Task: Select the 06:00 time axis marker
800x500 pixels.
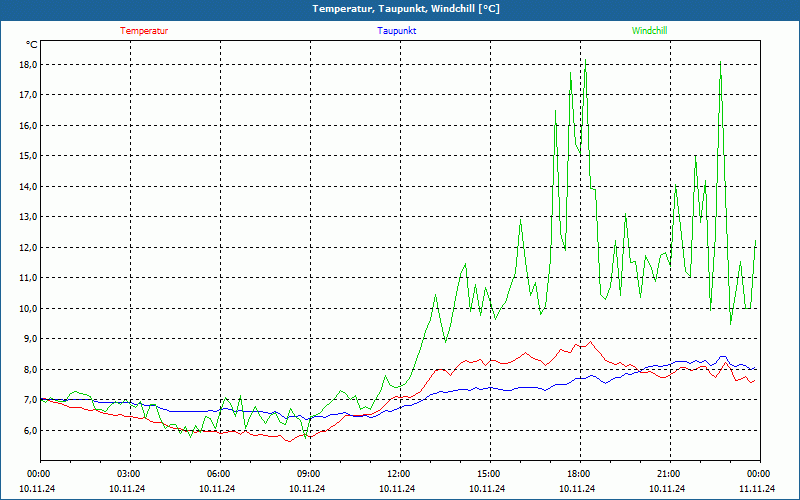Action: (219, 474)
